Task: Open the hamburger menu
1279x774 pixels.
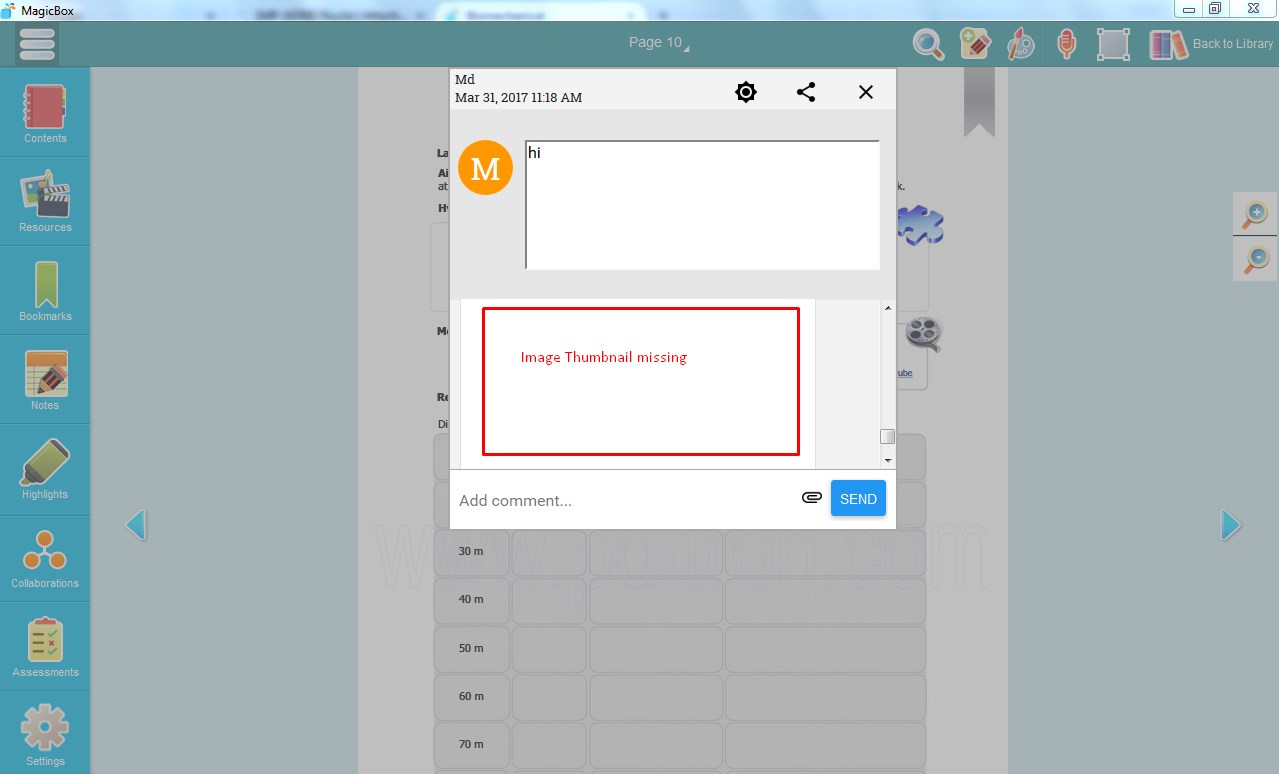Action: 37,44
